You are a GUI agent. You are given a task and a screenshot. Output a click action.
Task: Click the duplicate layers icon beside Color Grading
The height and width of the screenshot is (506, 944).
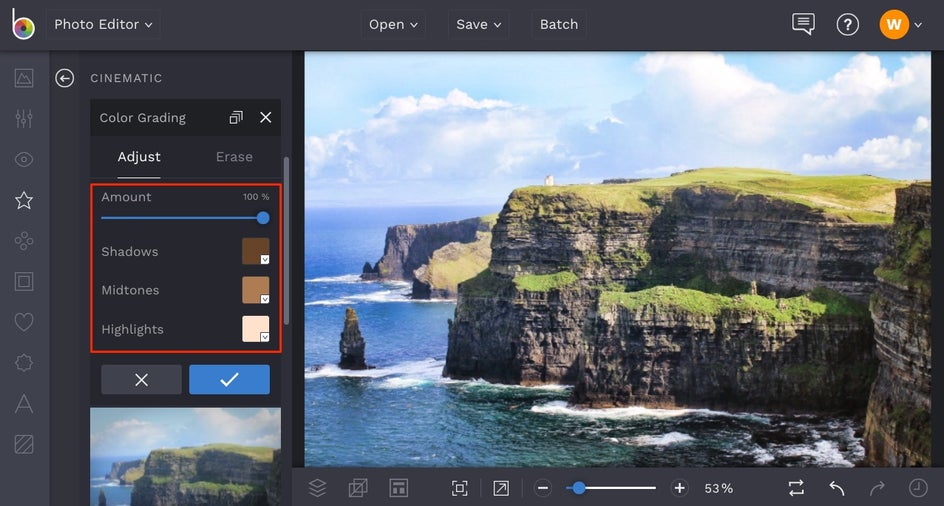tap(236, 117)
